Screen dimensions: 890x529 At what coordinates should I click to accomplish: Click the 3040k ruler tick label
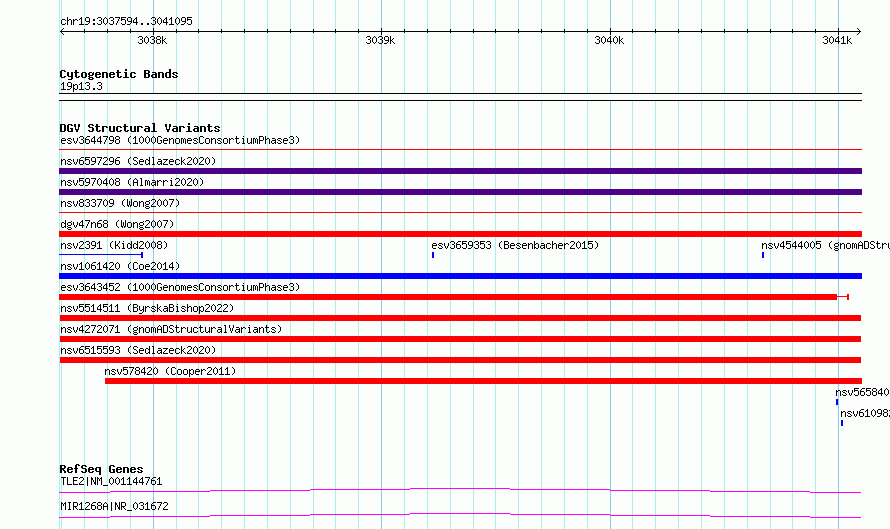(x=609, y=40)
